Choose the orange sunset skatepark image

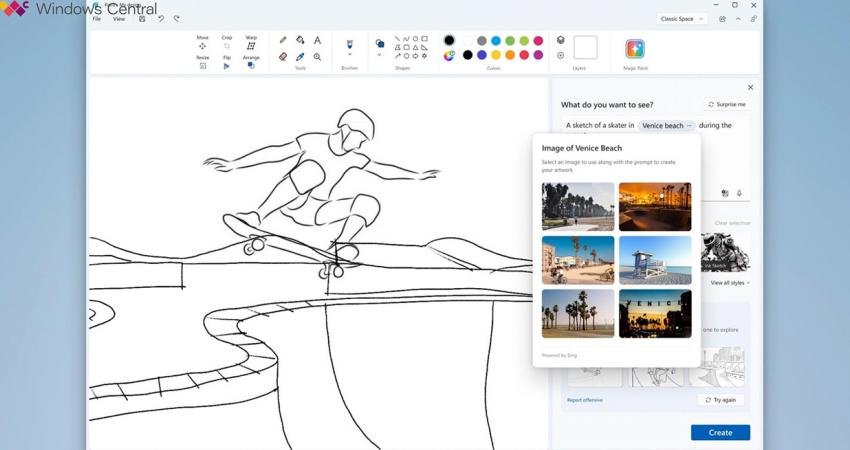pos(655,207)
